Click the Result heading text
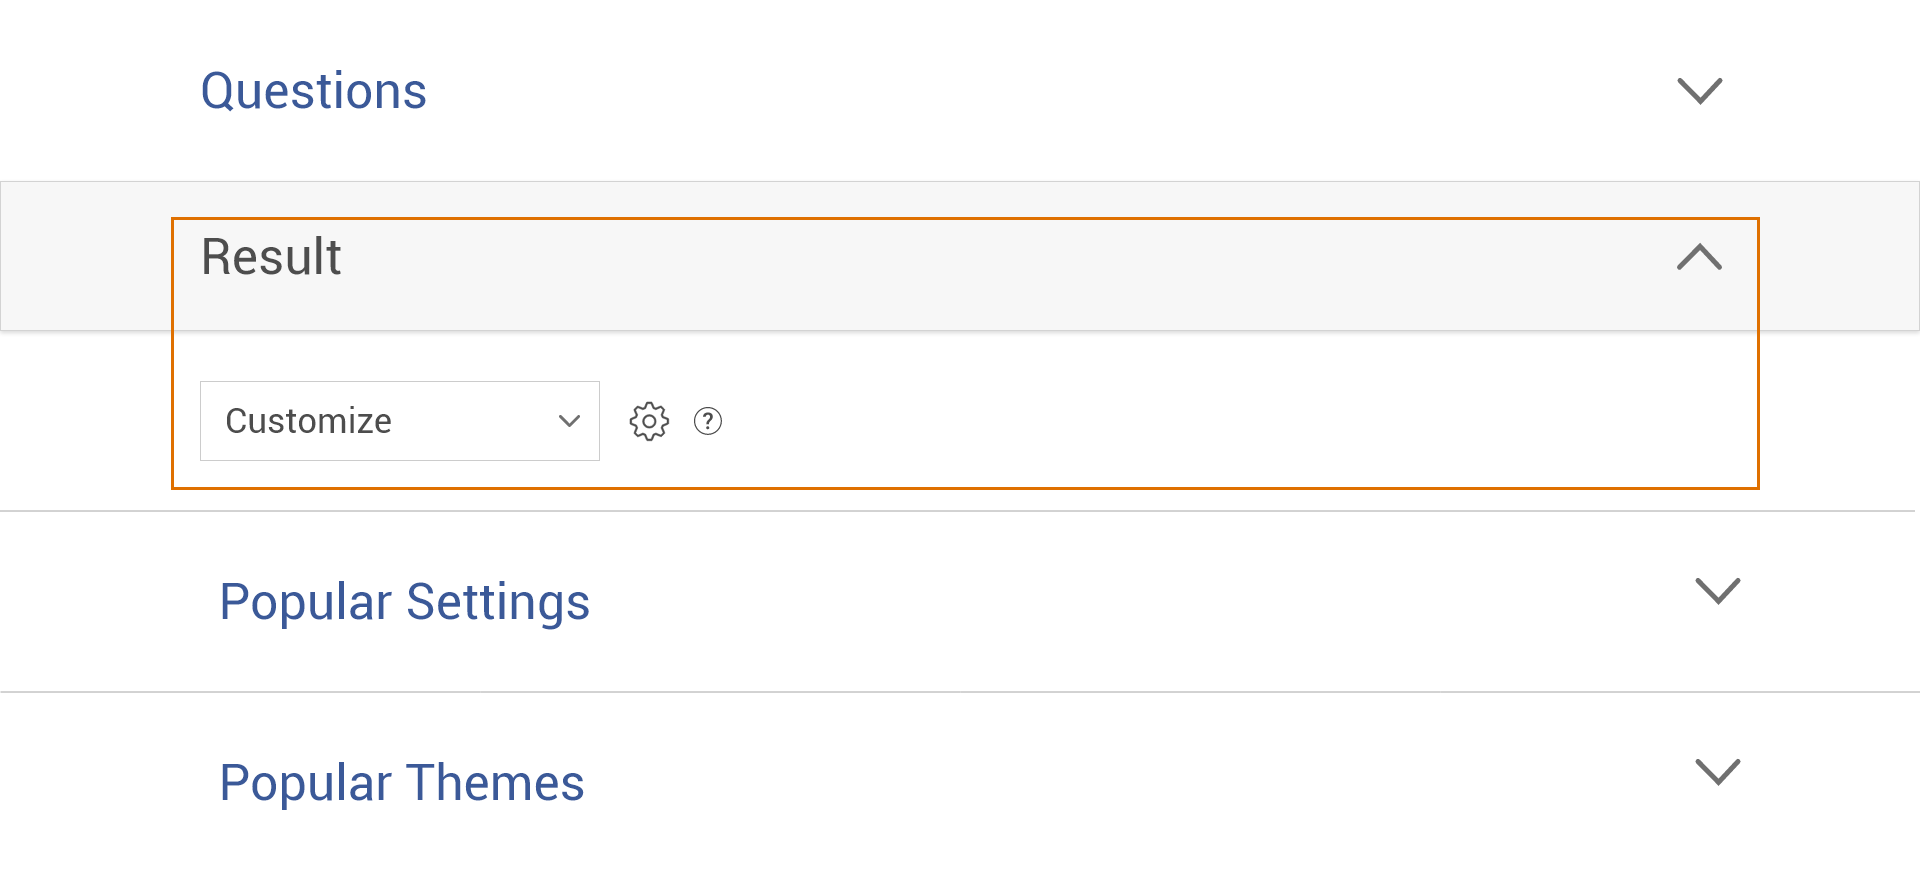This screenshot has width=1920, height=873. 271,257
